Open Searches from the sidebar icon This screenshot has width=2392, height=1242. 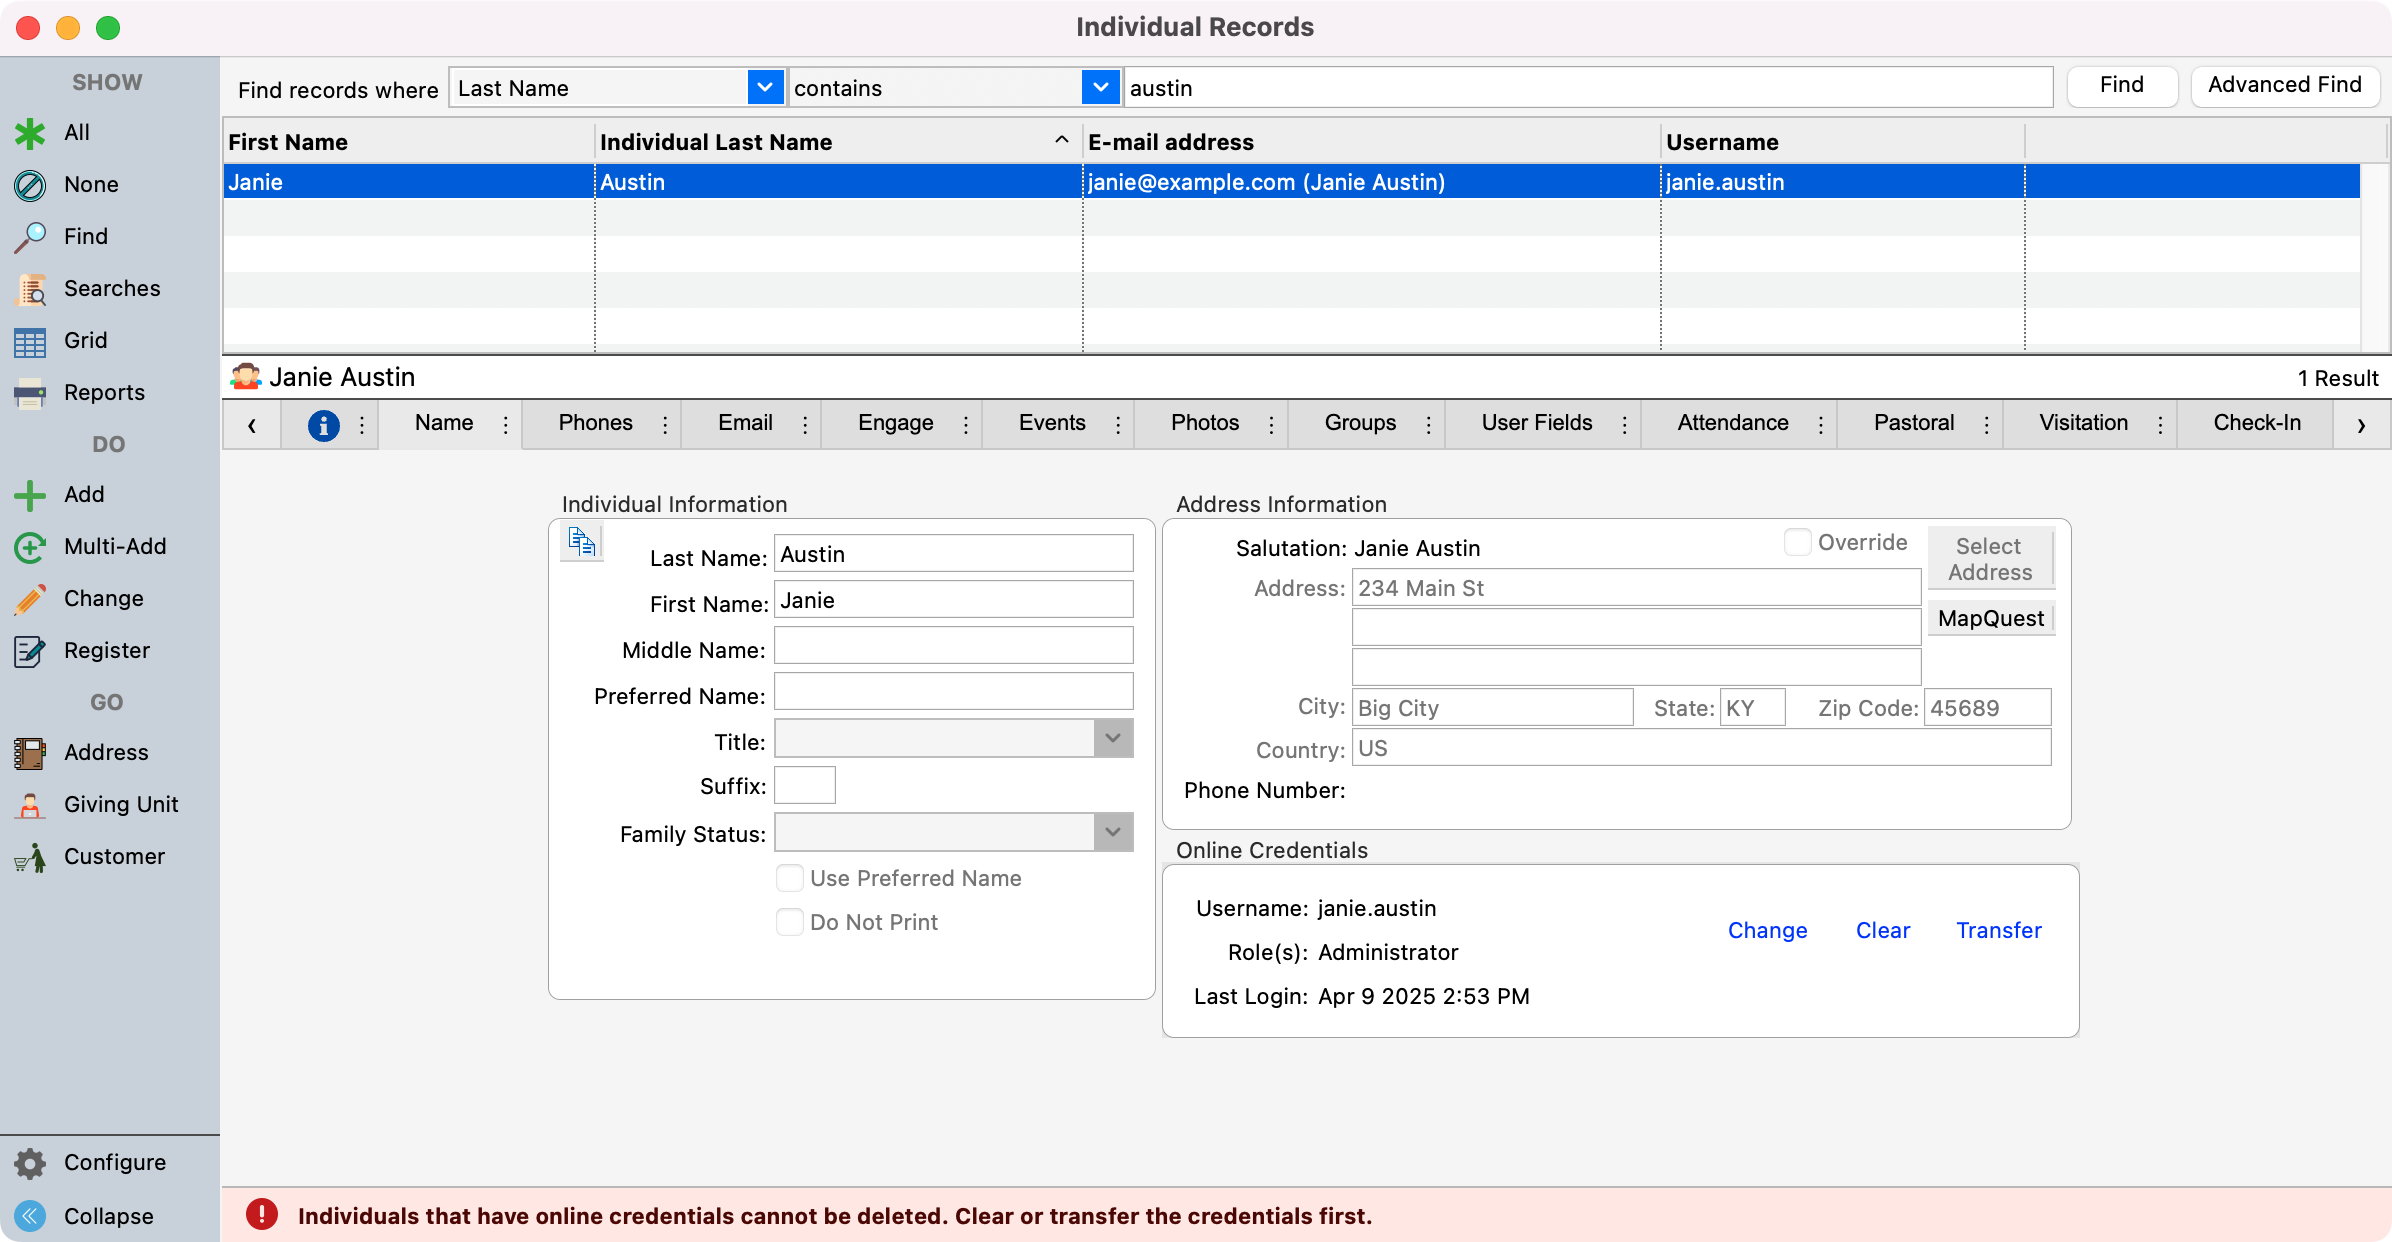tap(30, 289)
